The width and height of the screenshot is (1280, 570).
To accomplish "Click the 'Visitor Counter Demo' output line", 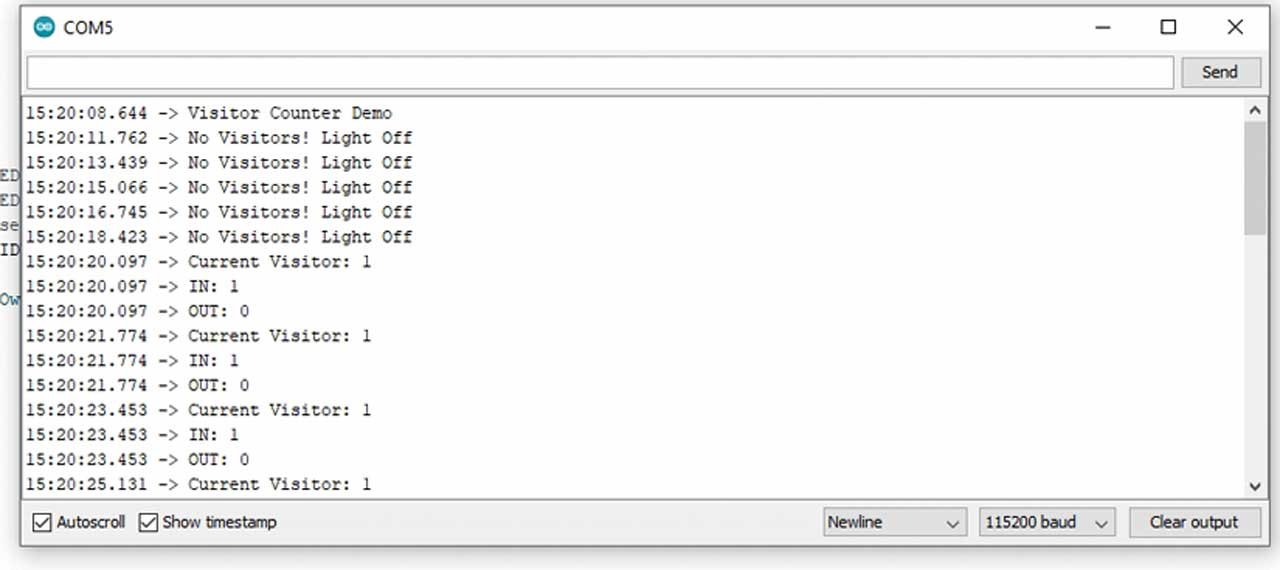I will [289, 113].
